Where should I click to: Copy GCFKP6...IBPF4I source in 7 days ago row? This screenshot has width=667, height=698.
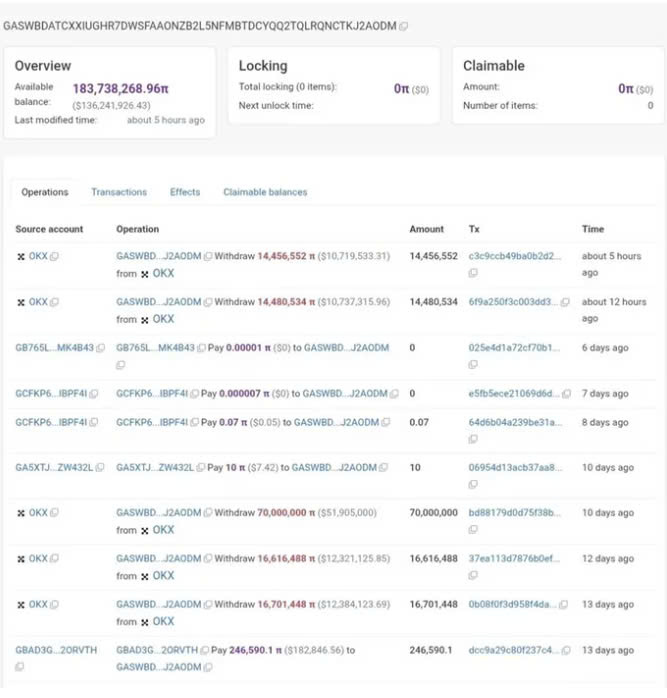click(93, 394)
